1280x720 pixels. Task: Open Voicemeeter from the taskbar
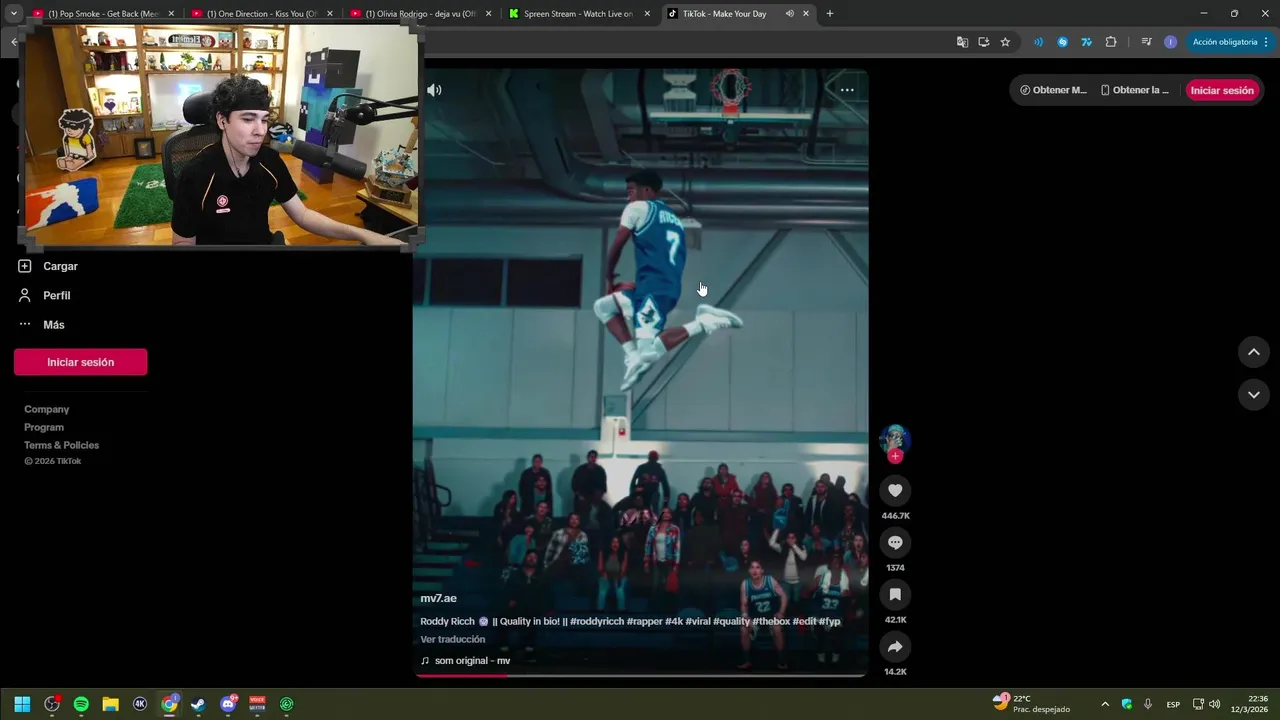point(257,704)
